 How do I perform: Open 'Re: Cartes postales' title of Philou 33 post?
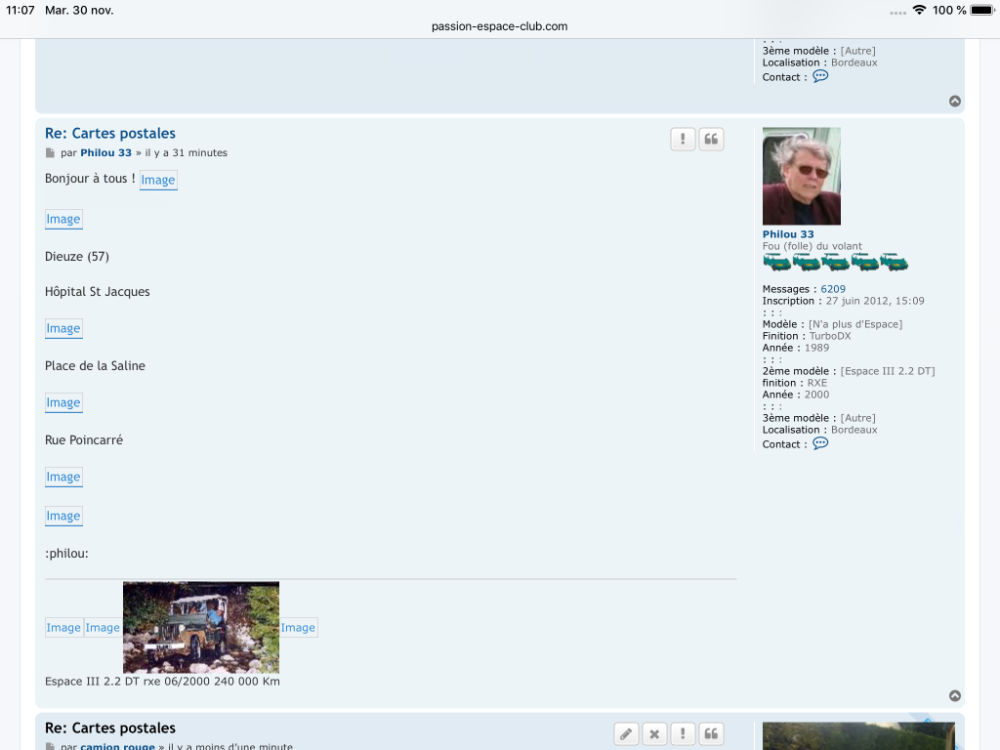[110, 133]
